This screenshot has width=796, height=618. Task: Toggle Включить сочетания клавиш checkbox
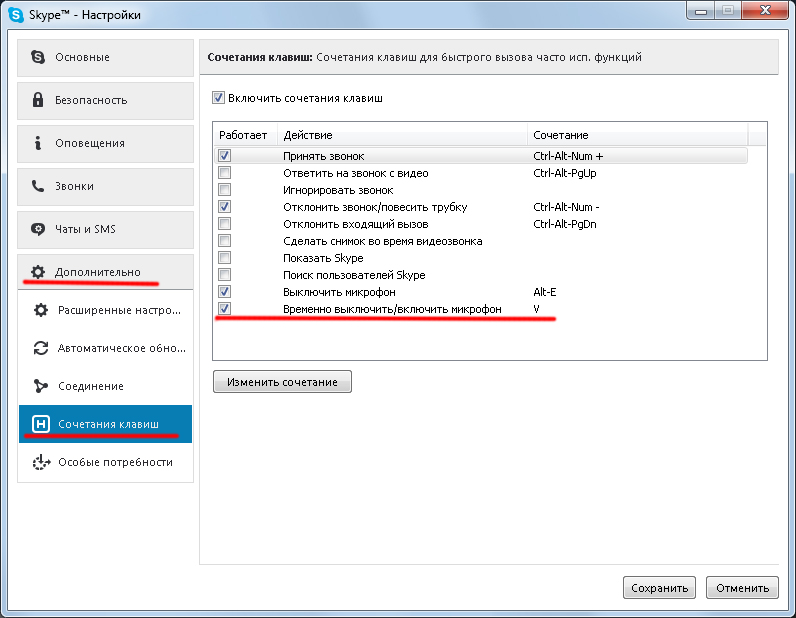click(218, 97)
